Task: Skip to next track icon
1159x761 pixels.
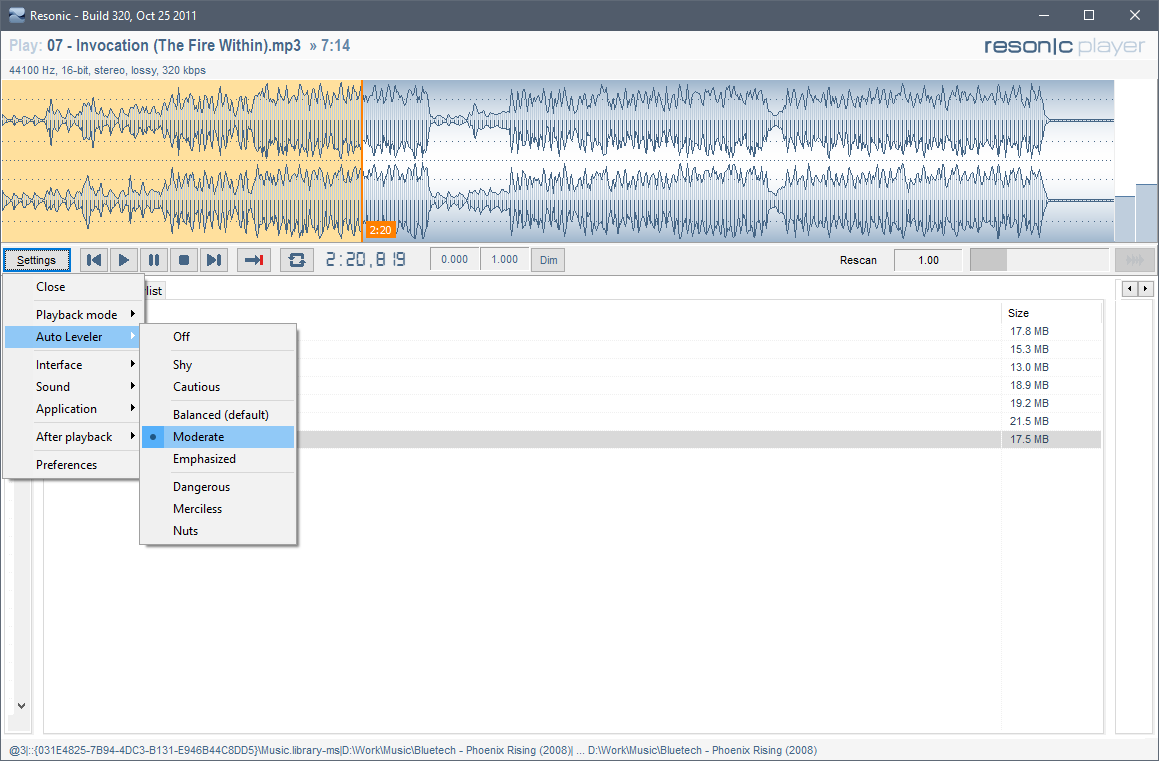Action: 214,260
